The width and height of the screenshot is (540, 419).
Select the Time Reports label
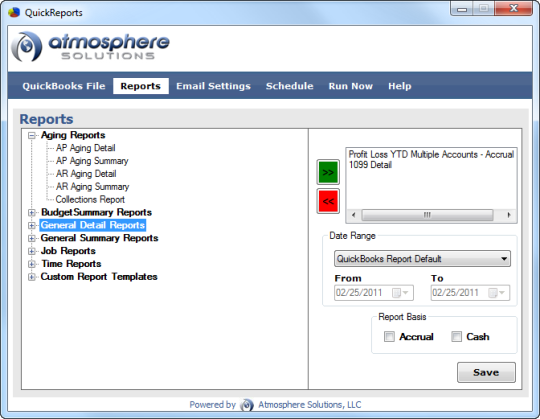coord(71,264)
